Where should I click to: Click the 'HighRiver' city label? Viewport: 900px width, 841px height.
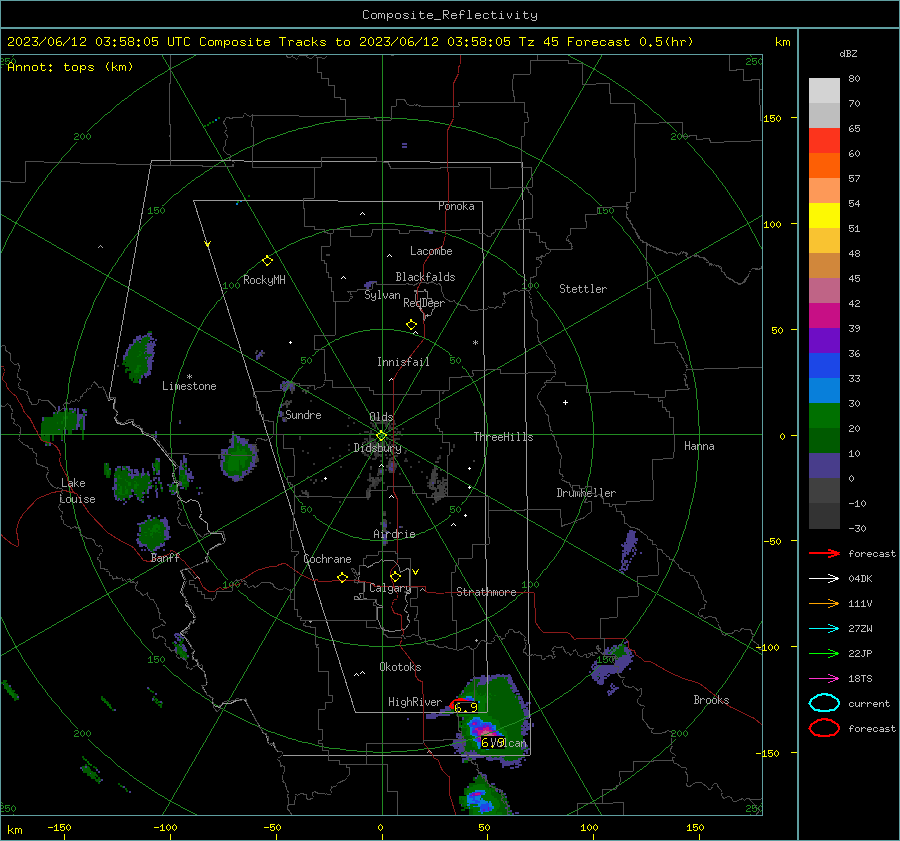[x=415, y=702]
